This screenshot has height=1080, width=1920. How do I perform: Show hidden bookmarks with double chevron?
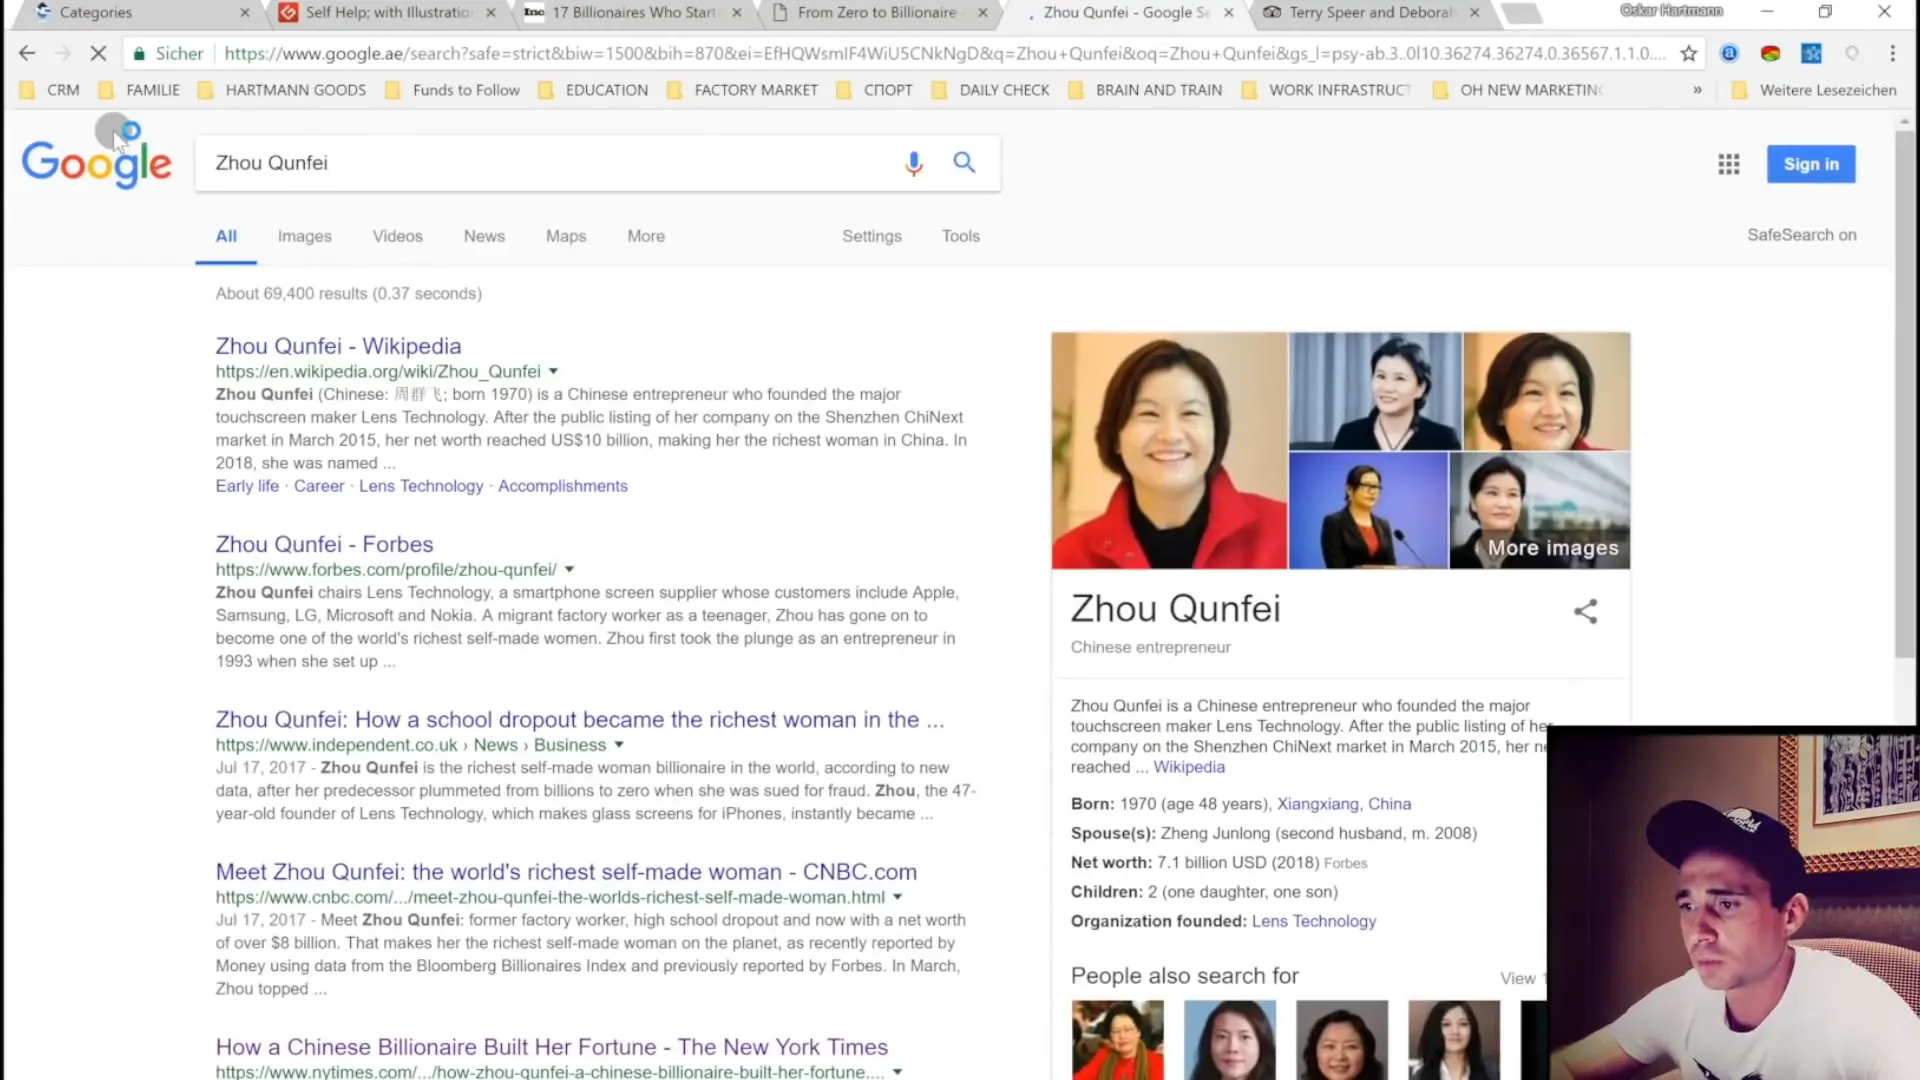click(1697, 90)
